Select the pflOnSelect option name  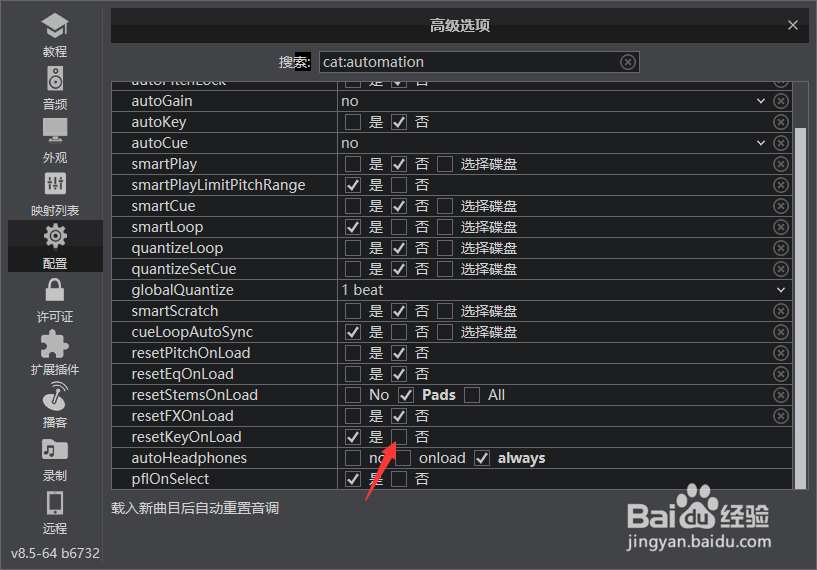pyautogui.click(x=170, y=479)
